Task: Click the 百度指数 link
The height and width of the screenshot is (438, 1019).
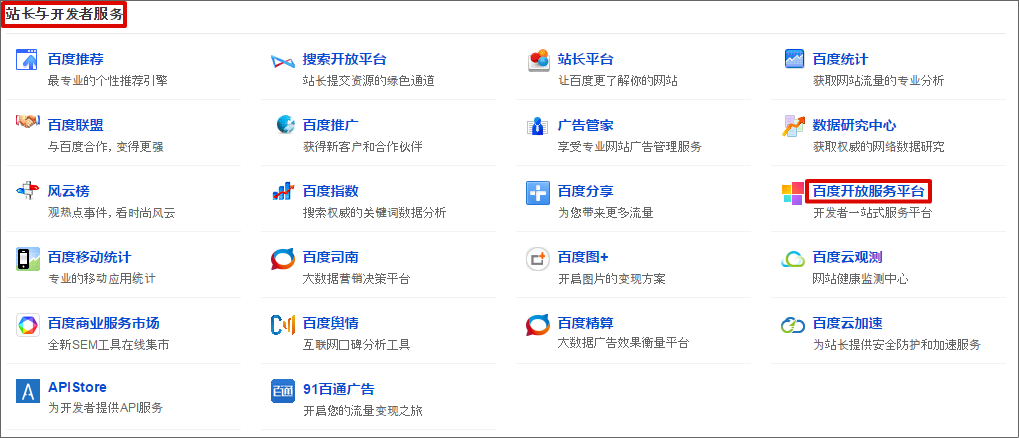Action: coord(331,192)
